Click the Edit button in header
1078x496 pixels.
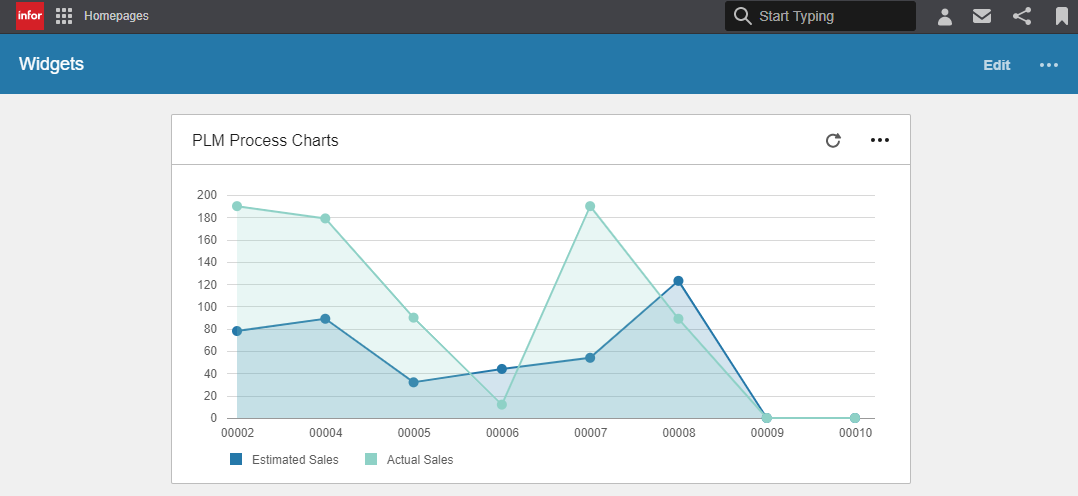coord(996,65)
